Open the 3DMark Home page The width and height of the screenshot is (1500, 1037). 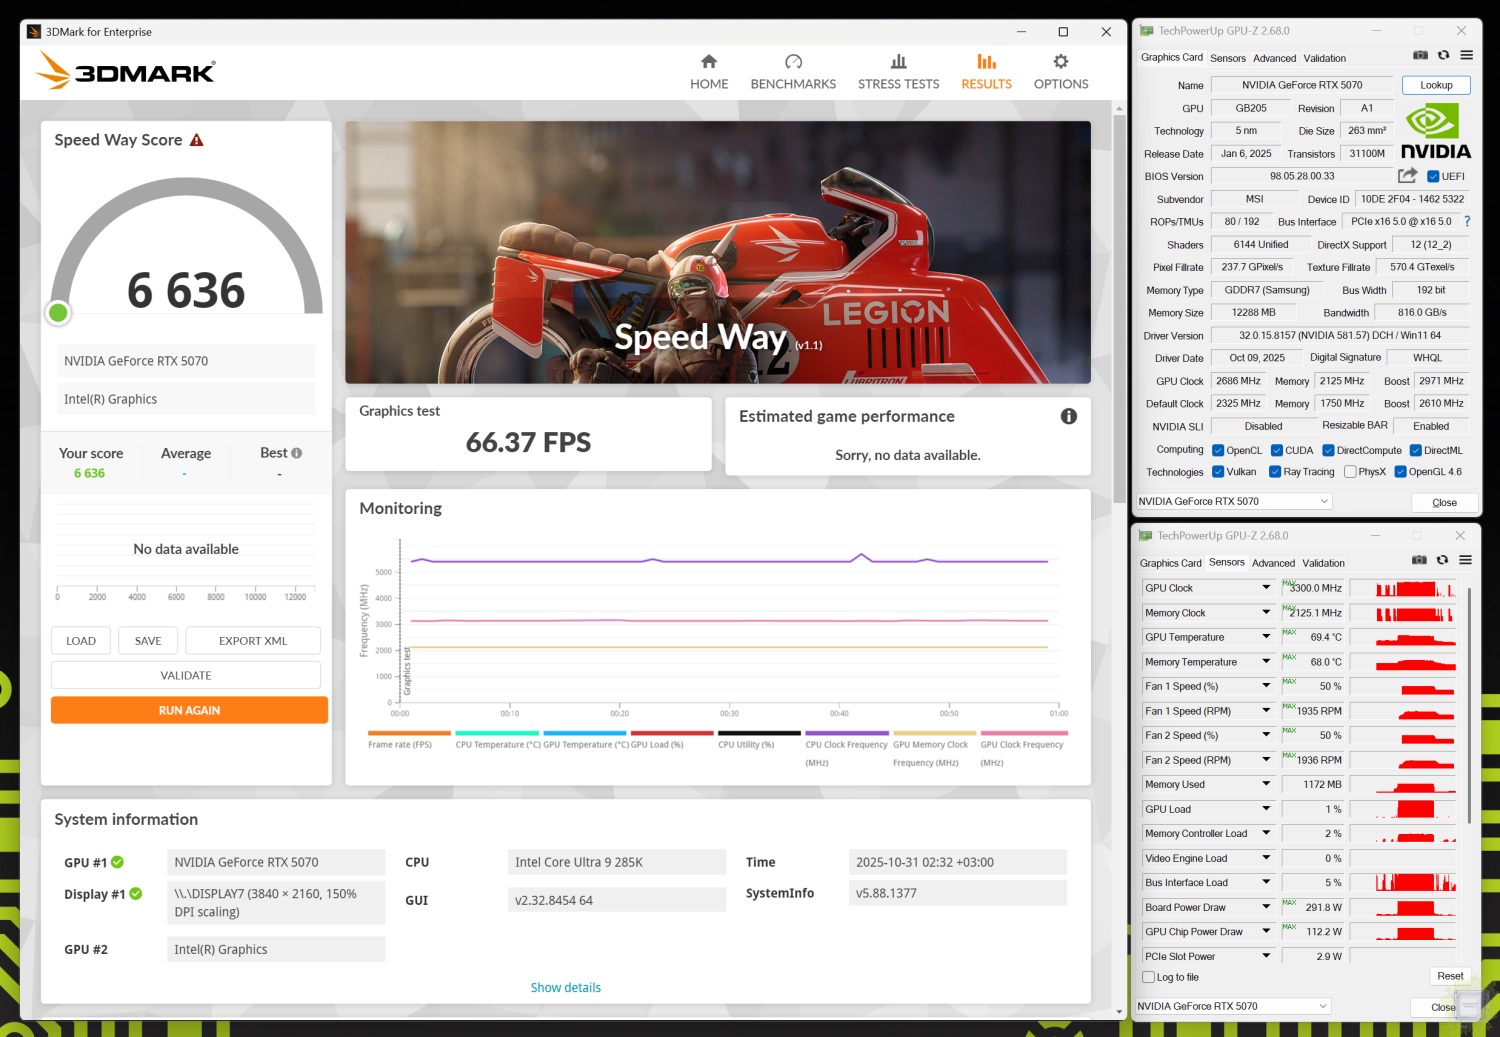coord(709,72)
